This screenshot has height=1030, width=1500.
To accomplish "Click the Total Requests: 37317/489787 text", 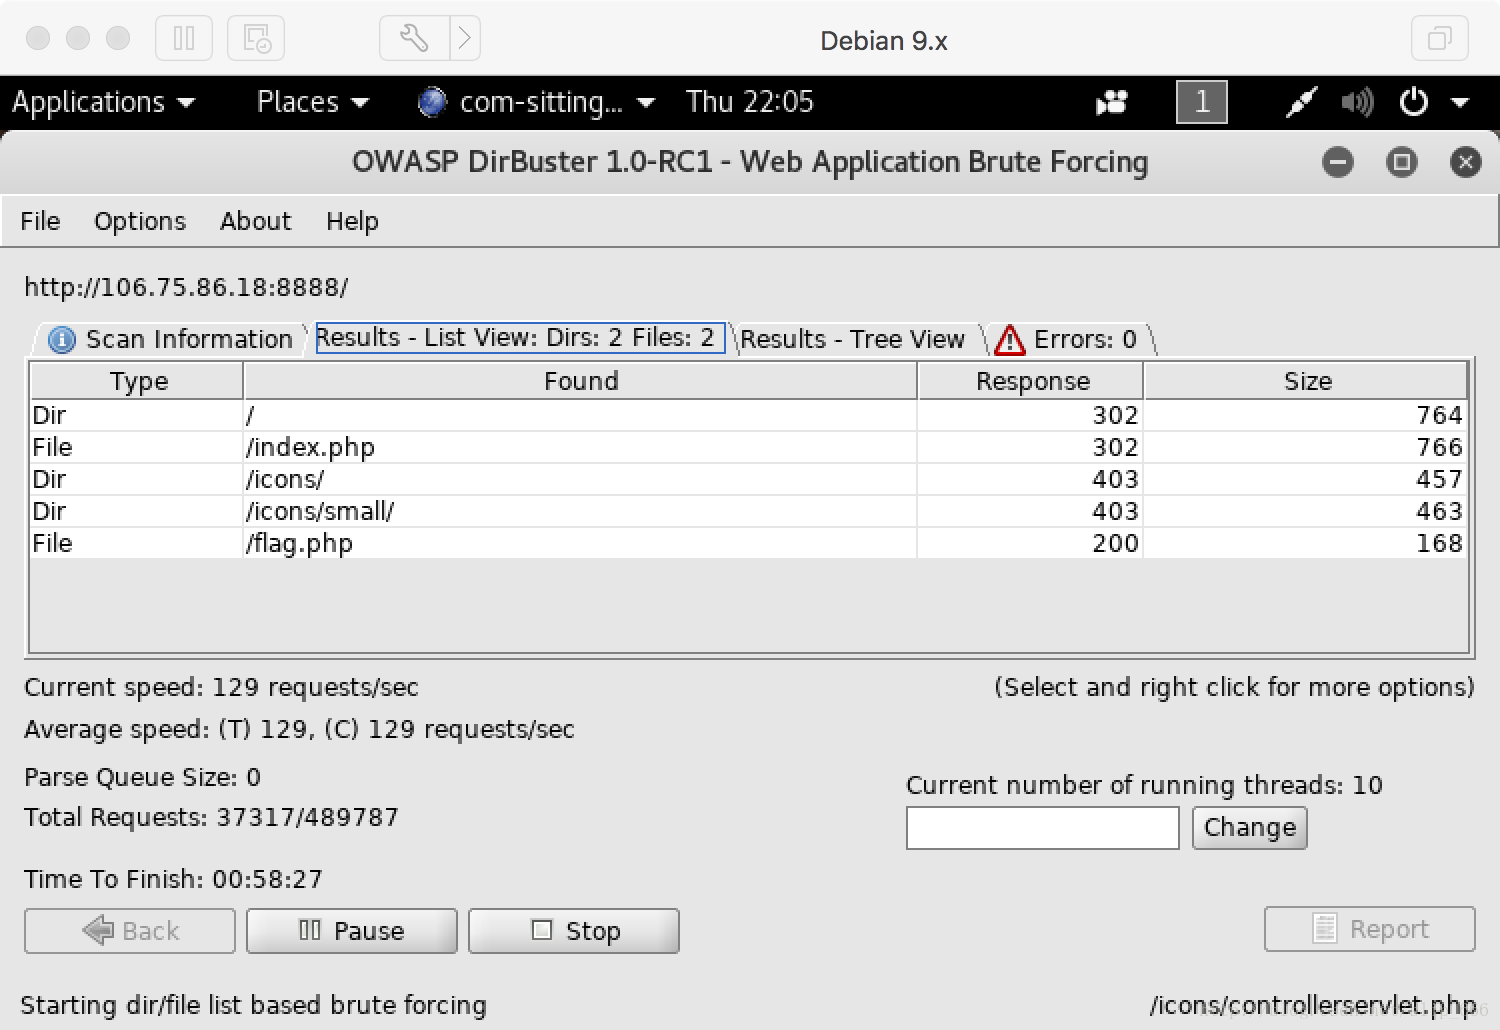I will [x=211, y=818].
